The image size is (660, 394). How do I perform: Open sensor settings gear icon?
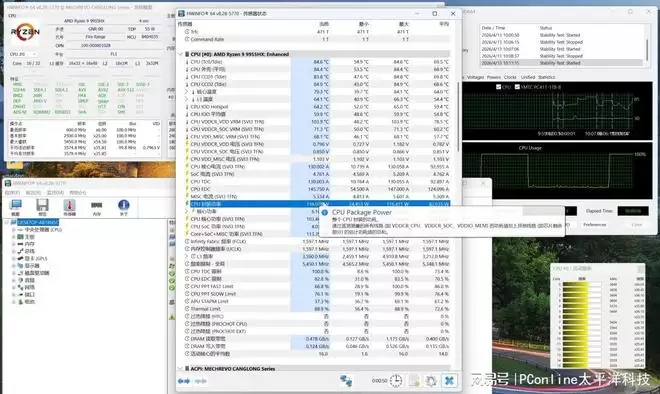[x=431, y=381]
